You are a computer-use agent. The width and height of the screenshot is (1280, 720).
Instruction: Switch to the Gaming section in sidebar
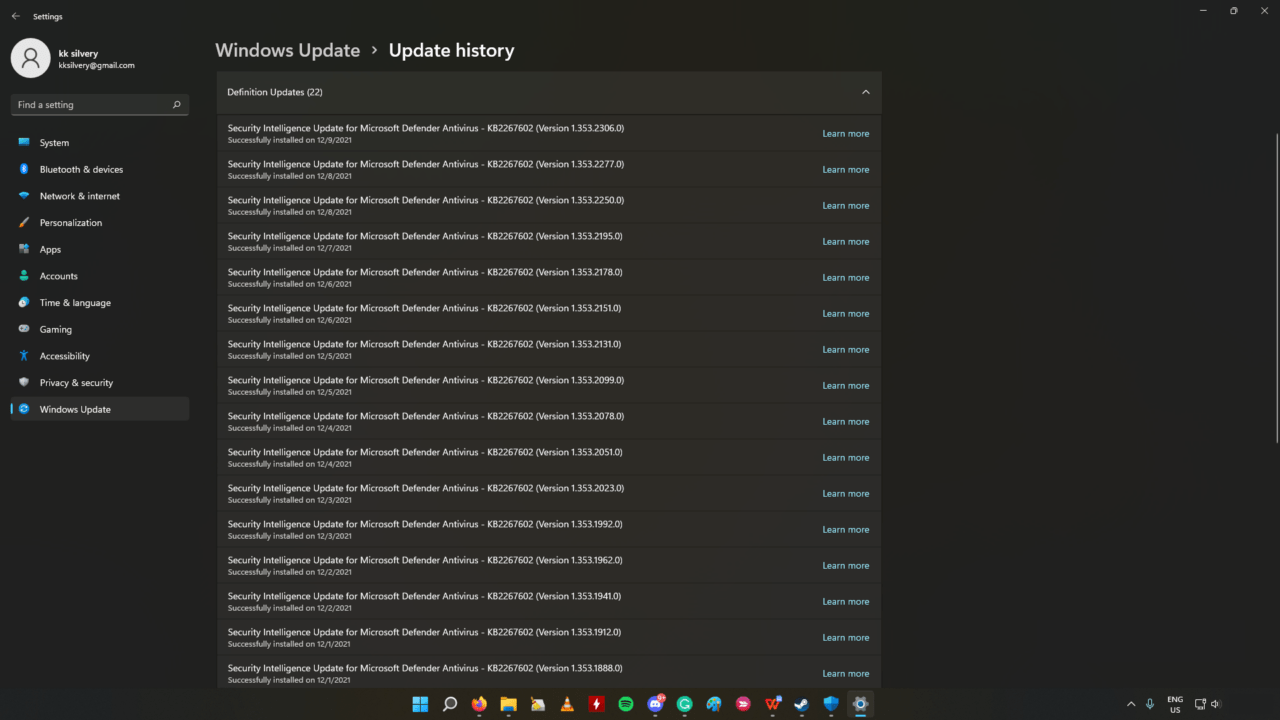click(x=55, y=329)
